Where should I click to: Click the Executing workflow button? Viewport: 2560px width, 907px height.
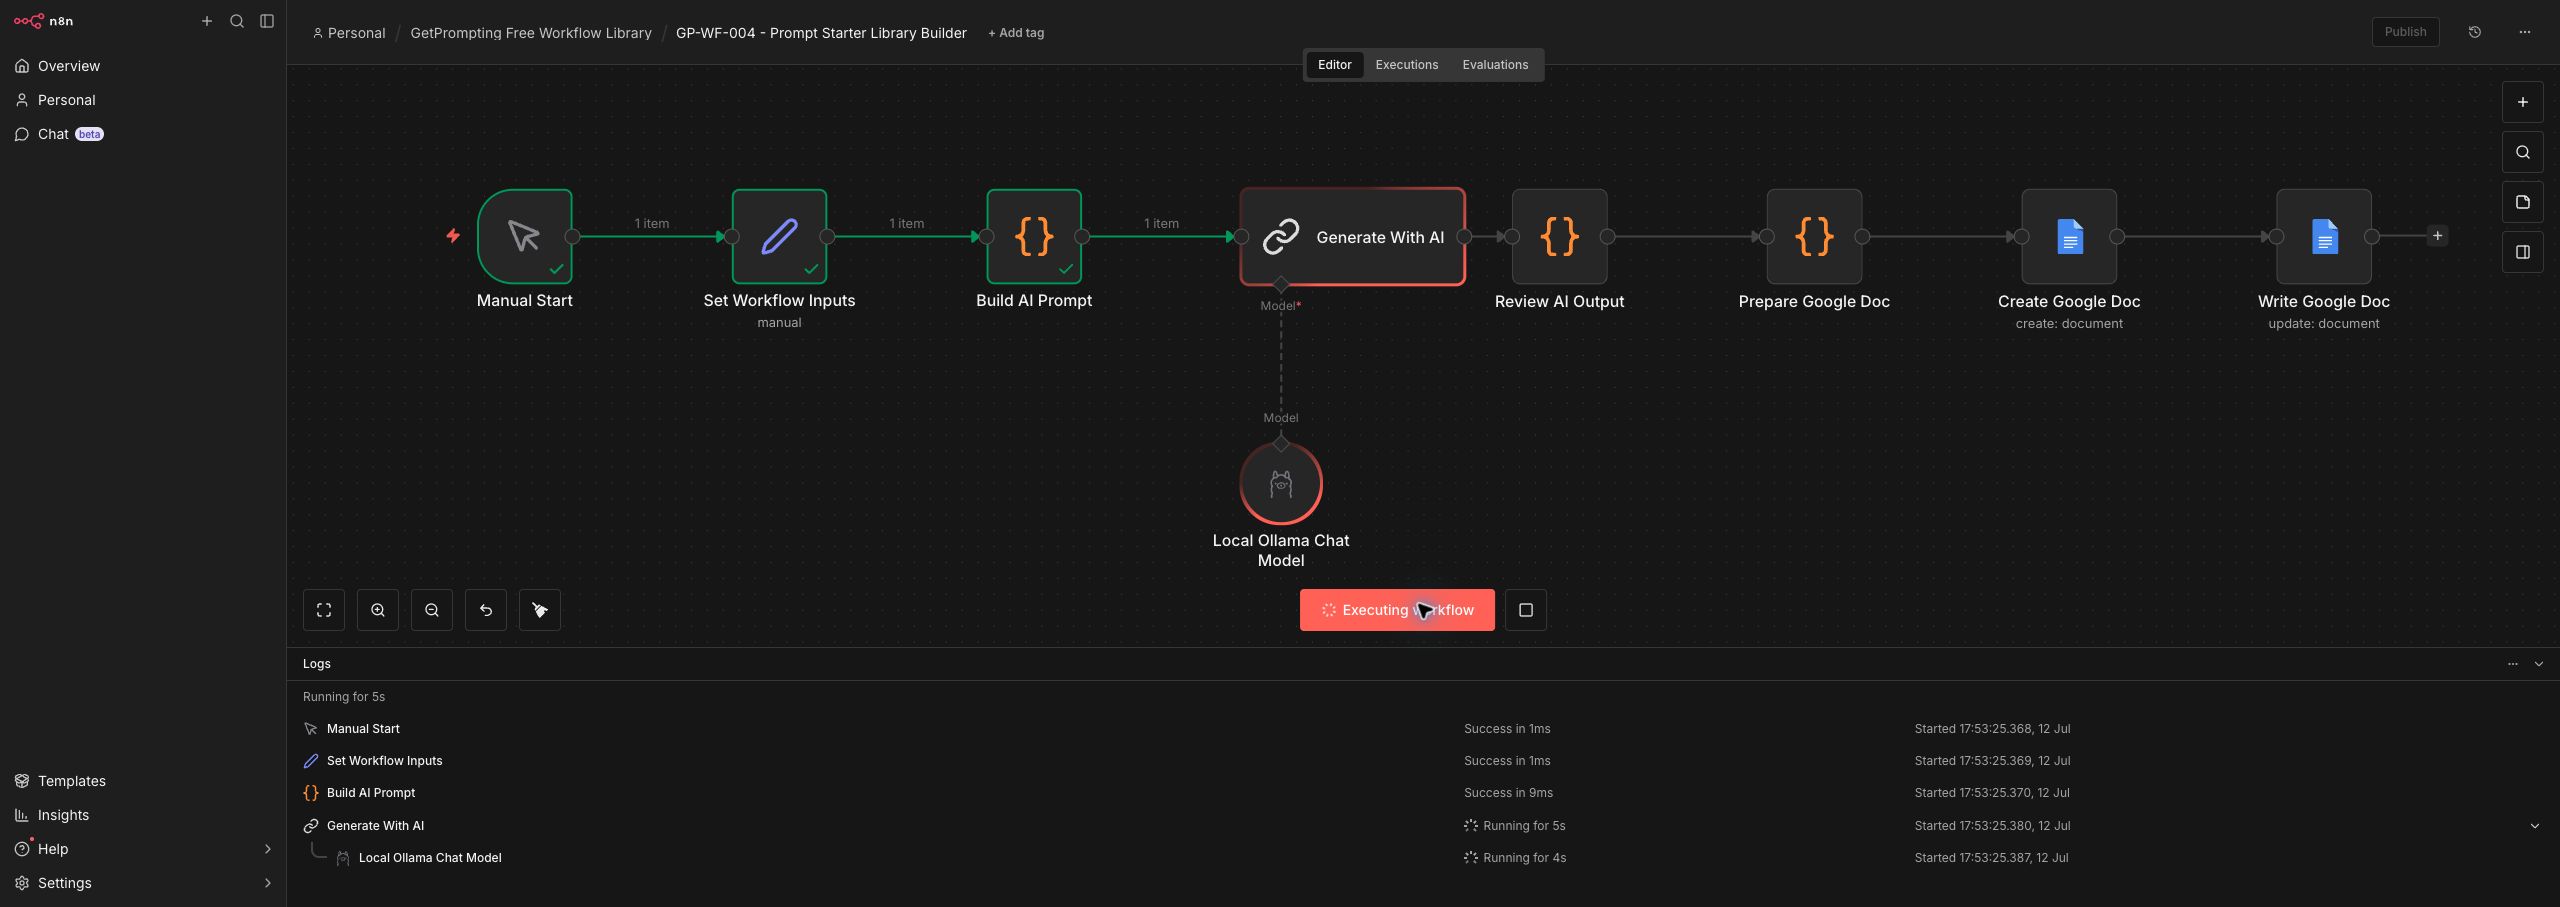[1397, 610]
